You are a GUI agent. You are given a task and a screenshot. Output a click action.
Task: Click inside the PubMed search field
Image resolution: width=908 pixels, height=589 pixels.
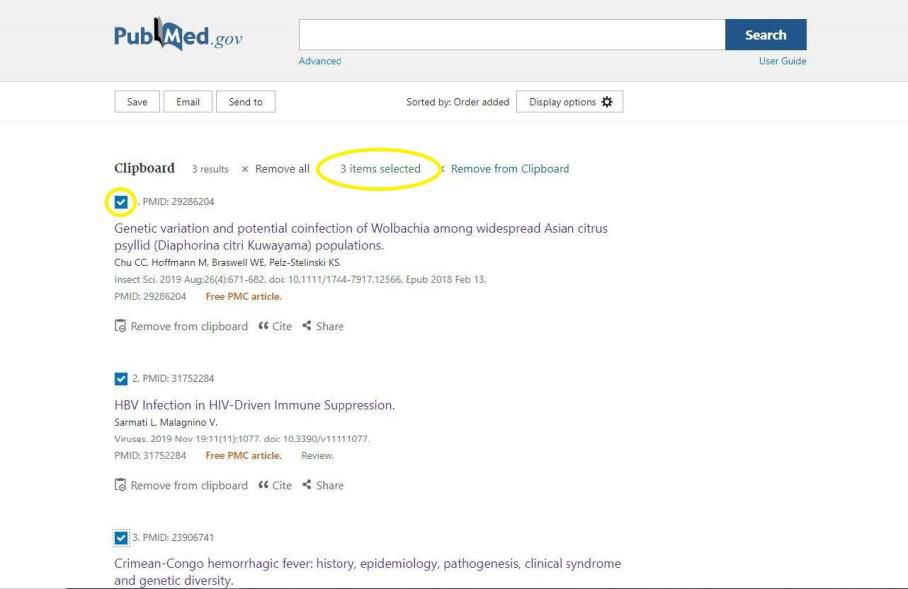[x=511, y=35]
